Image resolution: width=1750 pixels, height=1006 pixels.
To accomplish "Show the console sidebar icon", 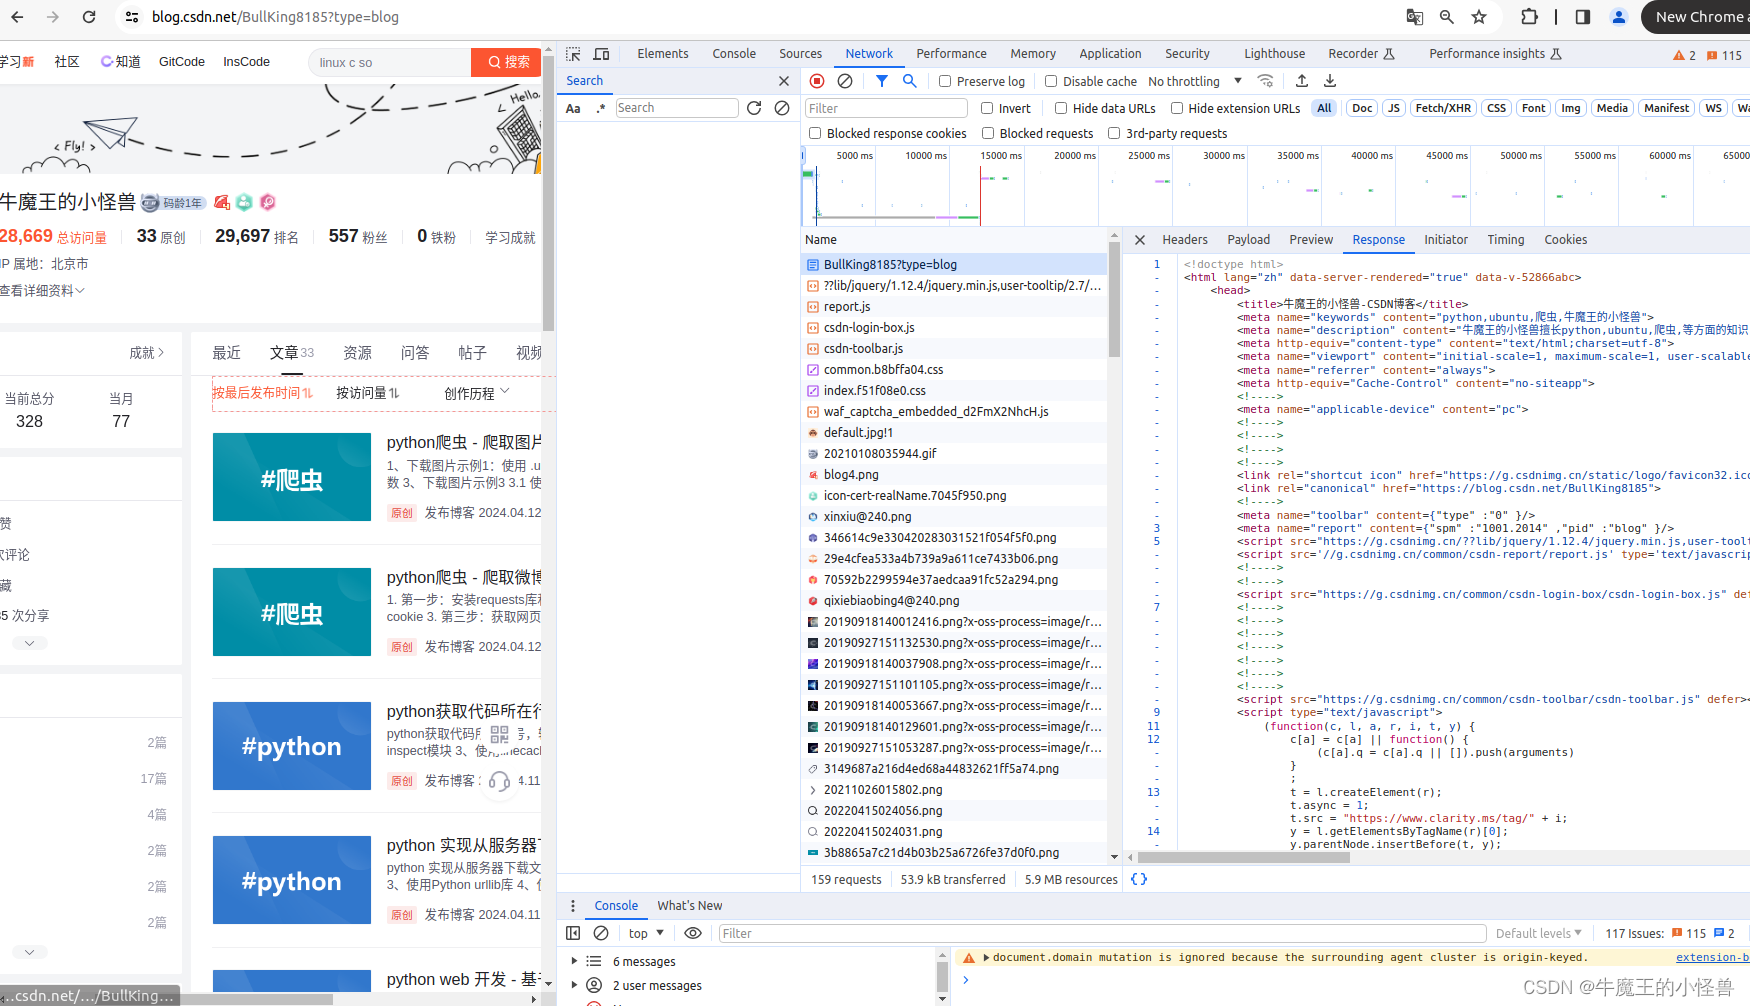I will [x=573, y=933].
